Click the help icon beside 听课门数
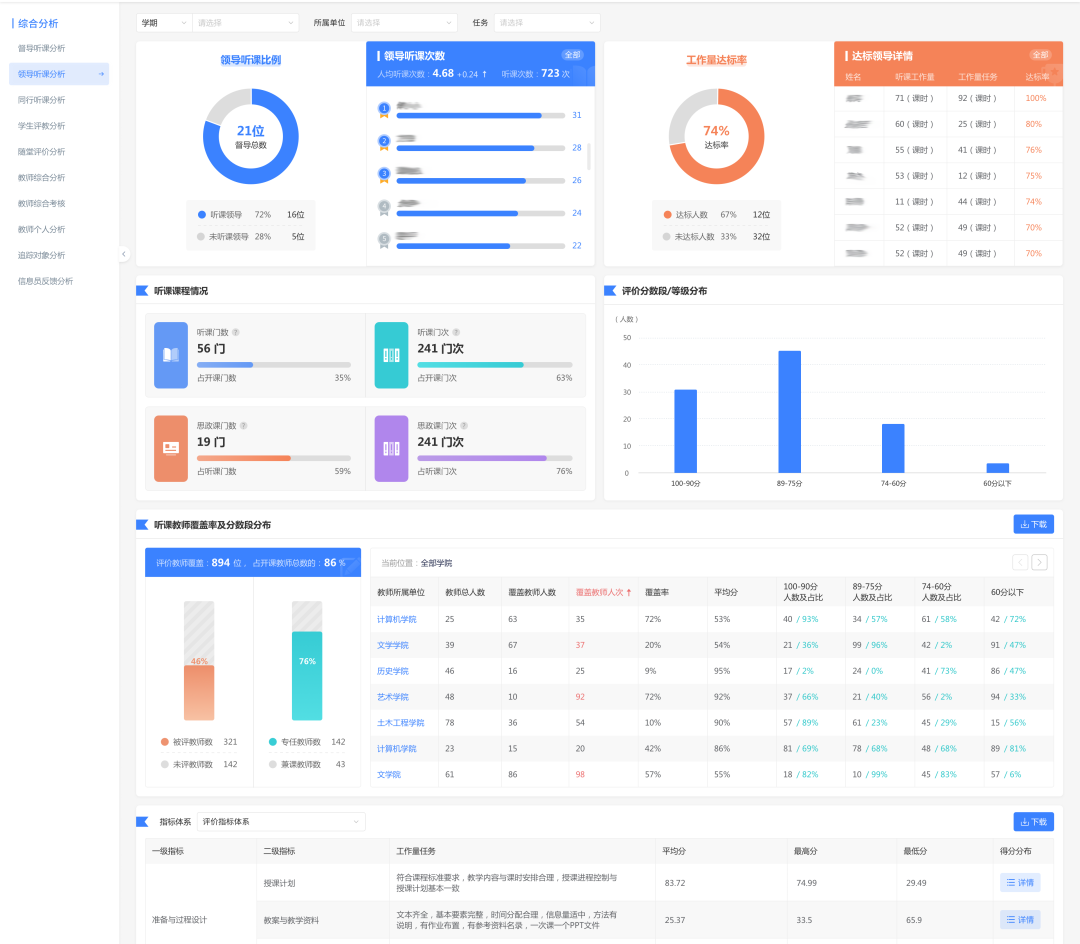Viewport: 1080px width, 944px height. tap(236, 332)
